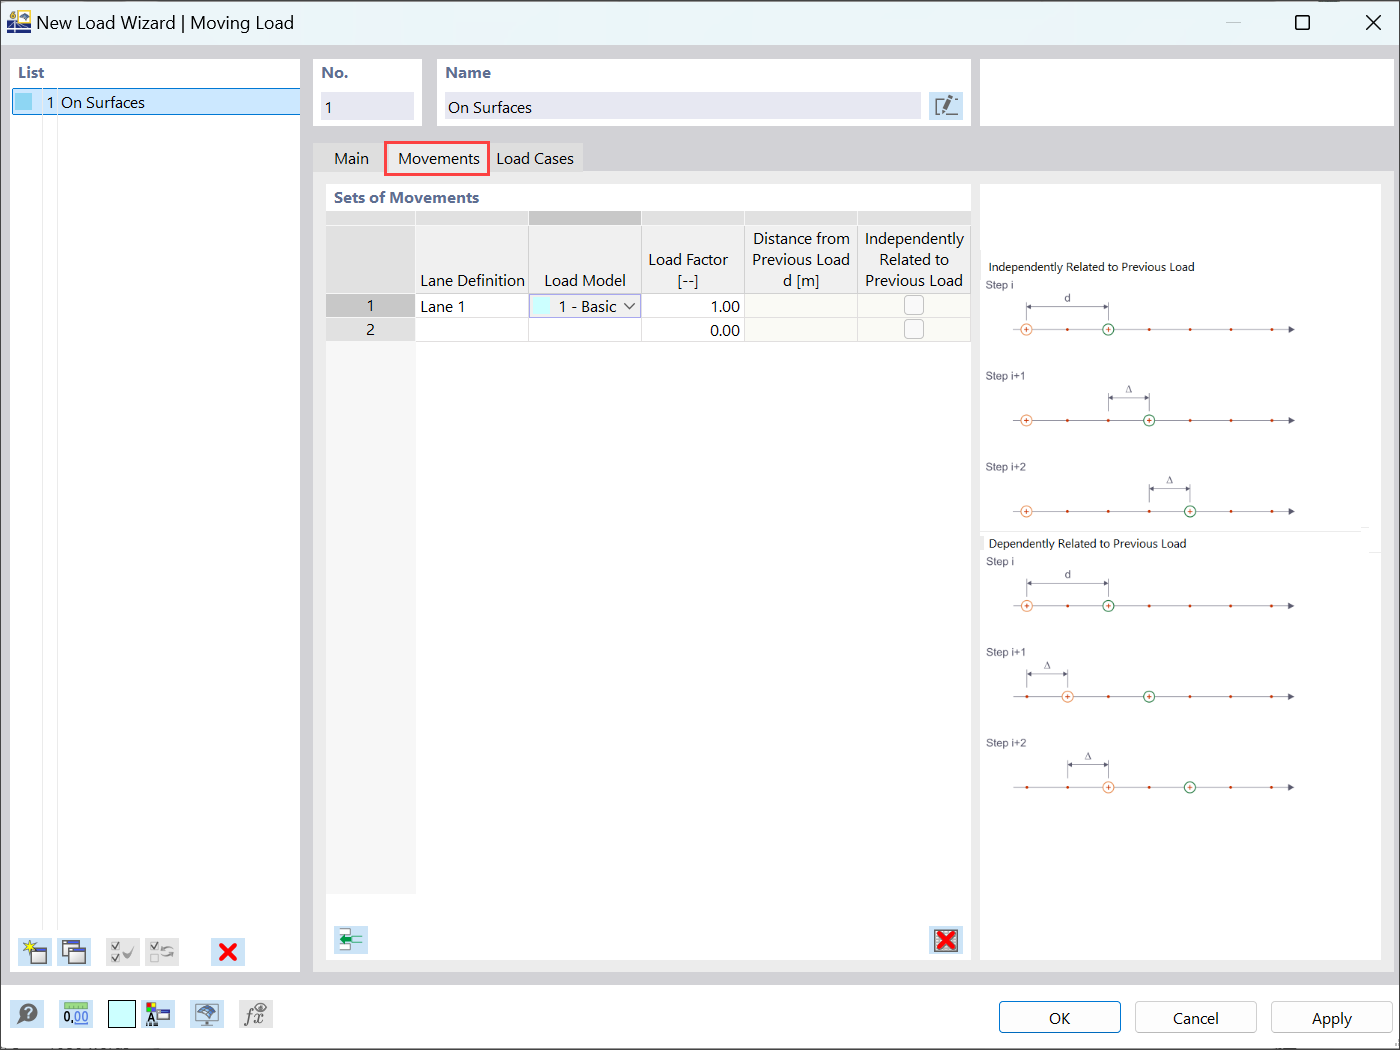Viewport: 1400px width, 1050px height.
Task: Click the select all checkmarks icon
Action: (x=123, y=952)
